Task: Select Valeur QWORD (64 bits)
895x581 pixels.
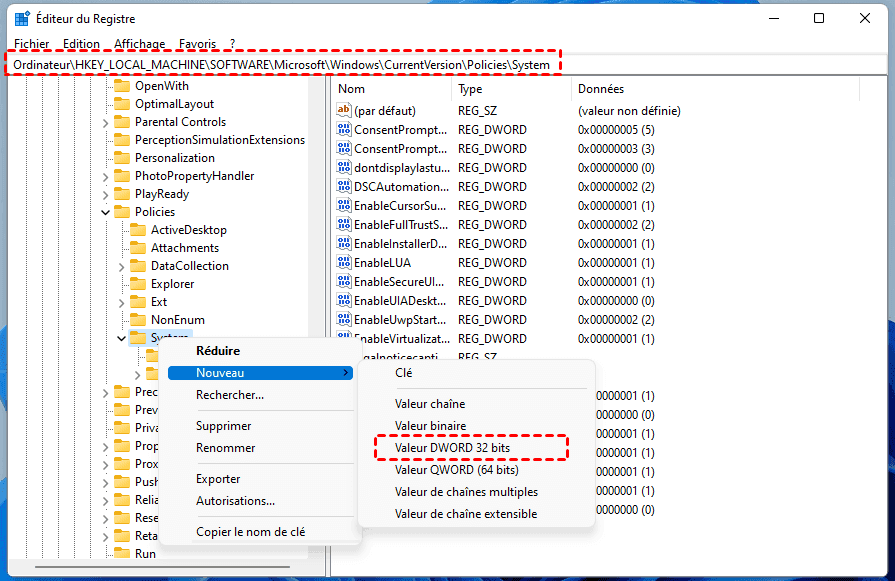Action: click(x=477, y=470)
